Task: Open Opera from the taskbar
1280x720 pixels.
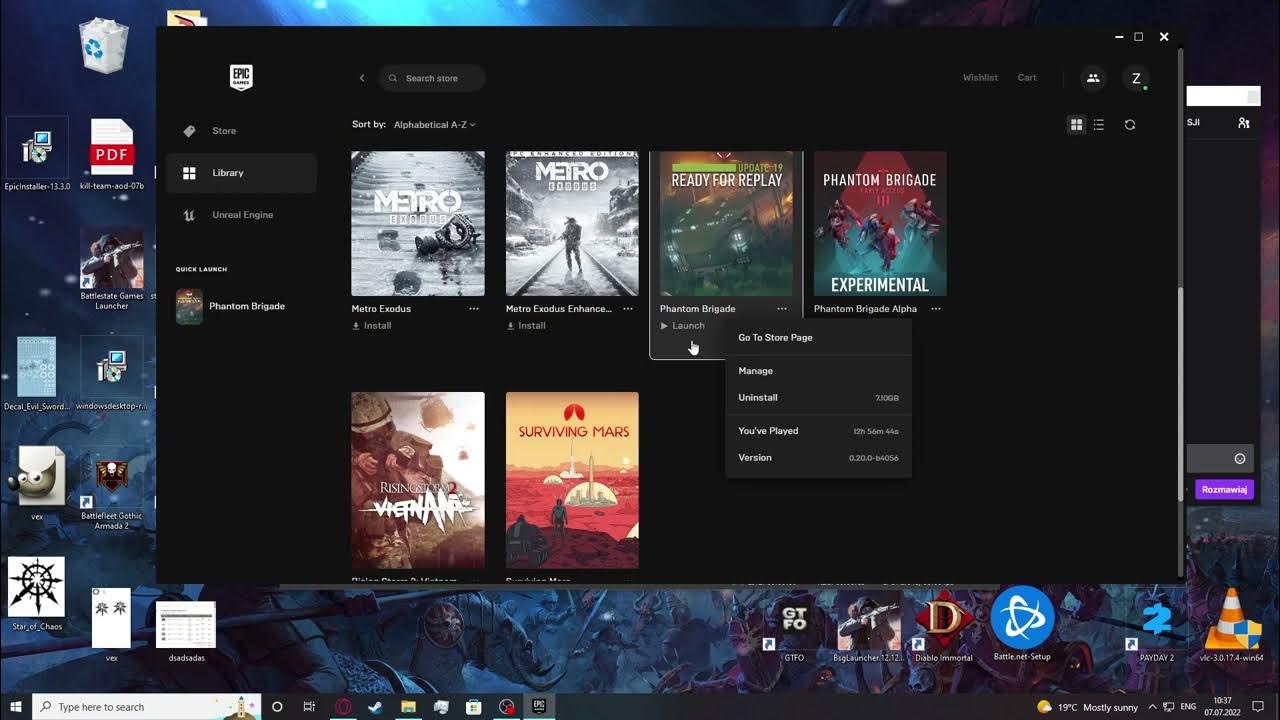Action: point(343,707)
